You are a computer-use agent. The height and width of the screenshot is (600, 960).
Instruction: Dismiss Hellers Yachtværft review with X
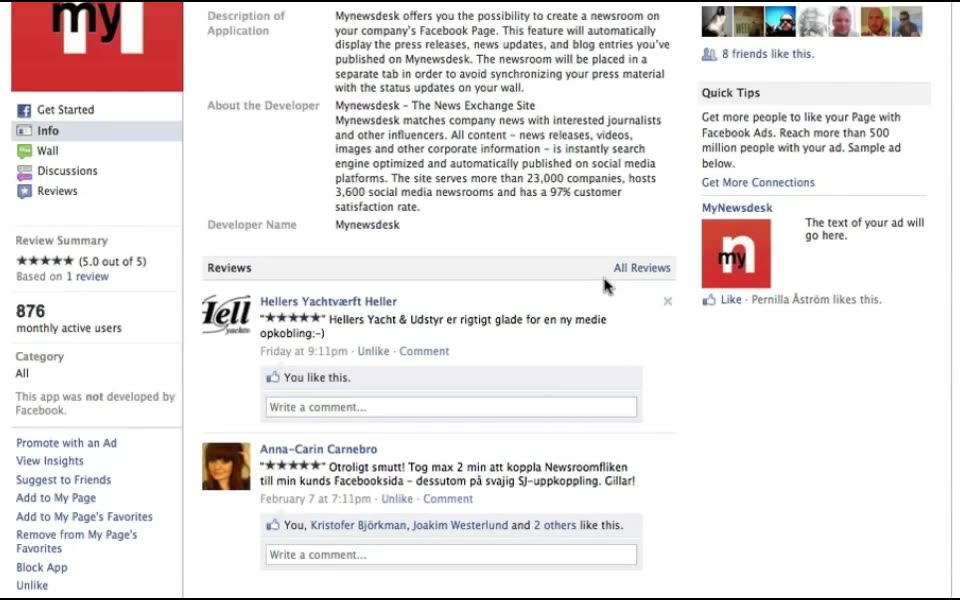coord(667,301)
